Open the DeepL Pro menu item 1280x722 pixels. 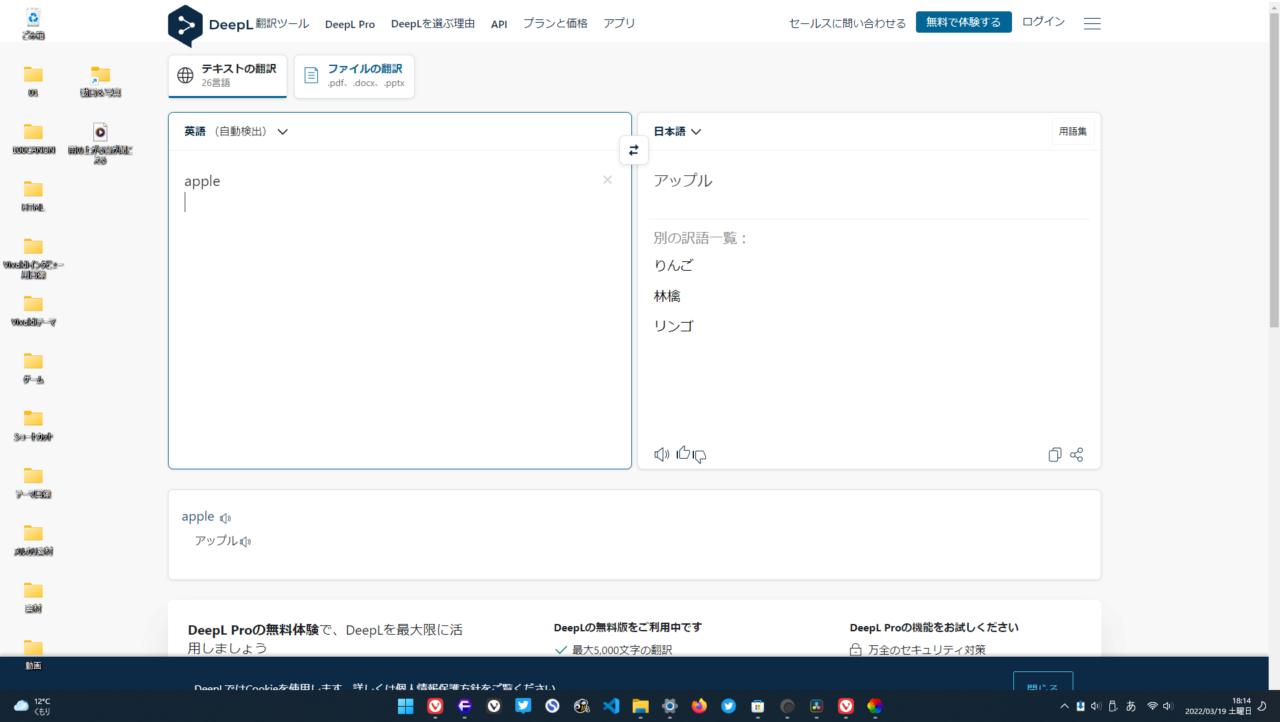(350, 24)
